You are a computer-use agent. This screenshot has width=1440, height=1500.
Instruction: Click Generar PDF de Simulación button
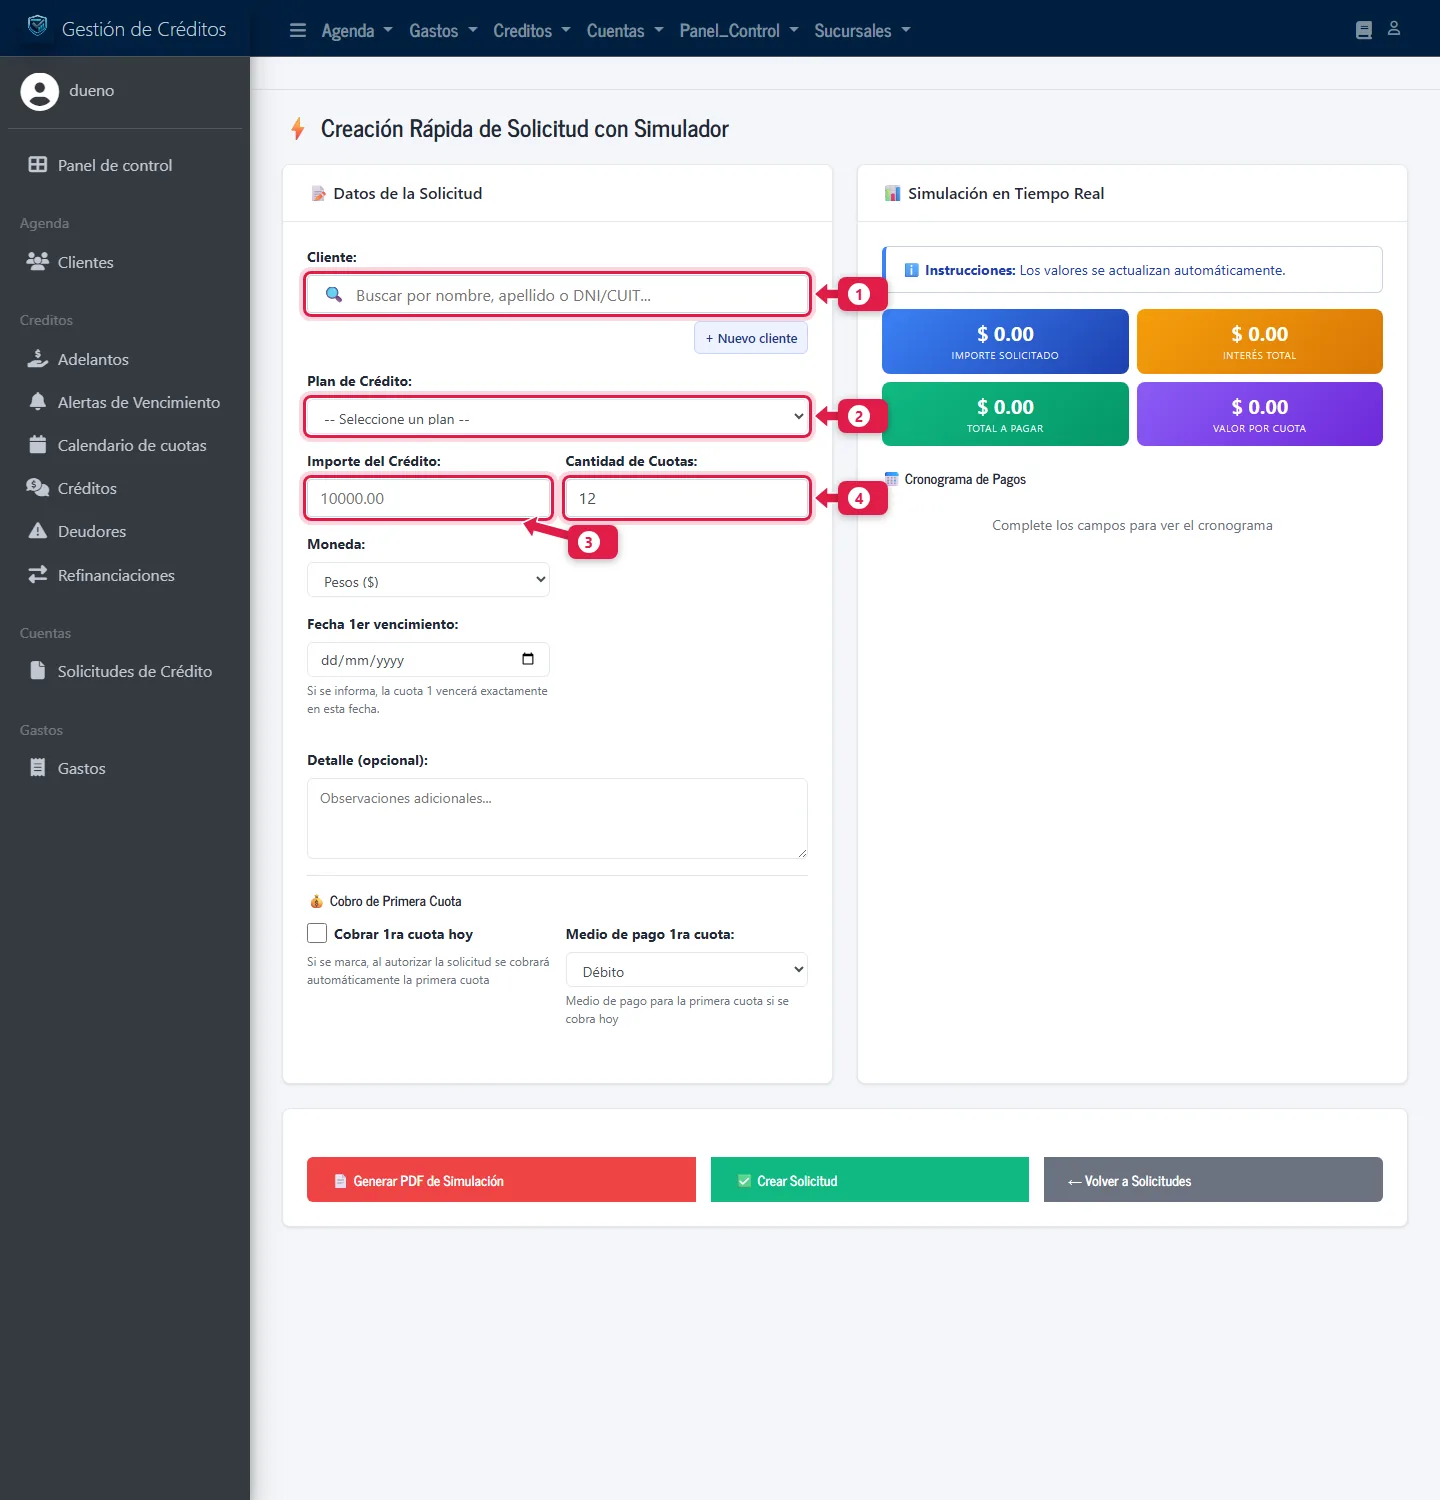(501, 1180)
